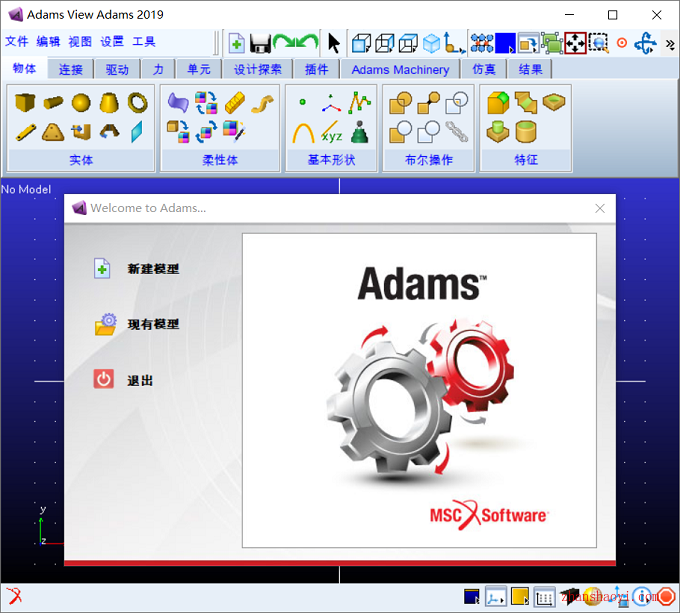680x613 pixels.
Task: Create a sphere solid body
Action: click(x=81, y=103)
